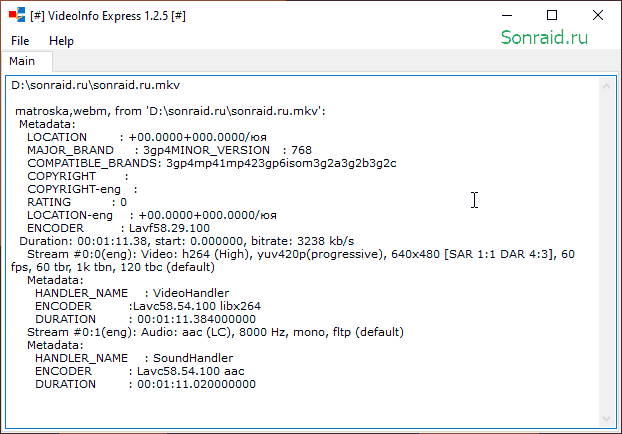
Task: Click the first LOCATION +00.0000 line
Action: coord(147,137)
